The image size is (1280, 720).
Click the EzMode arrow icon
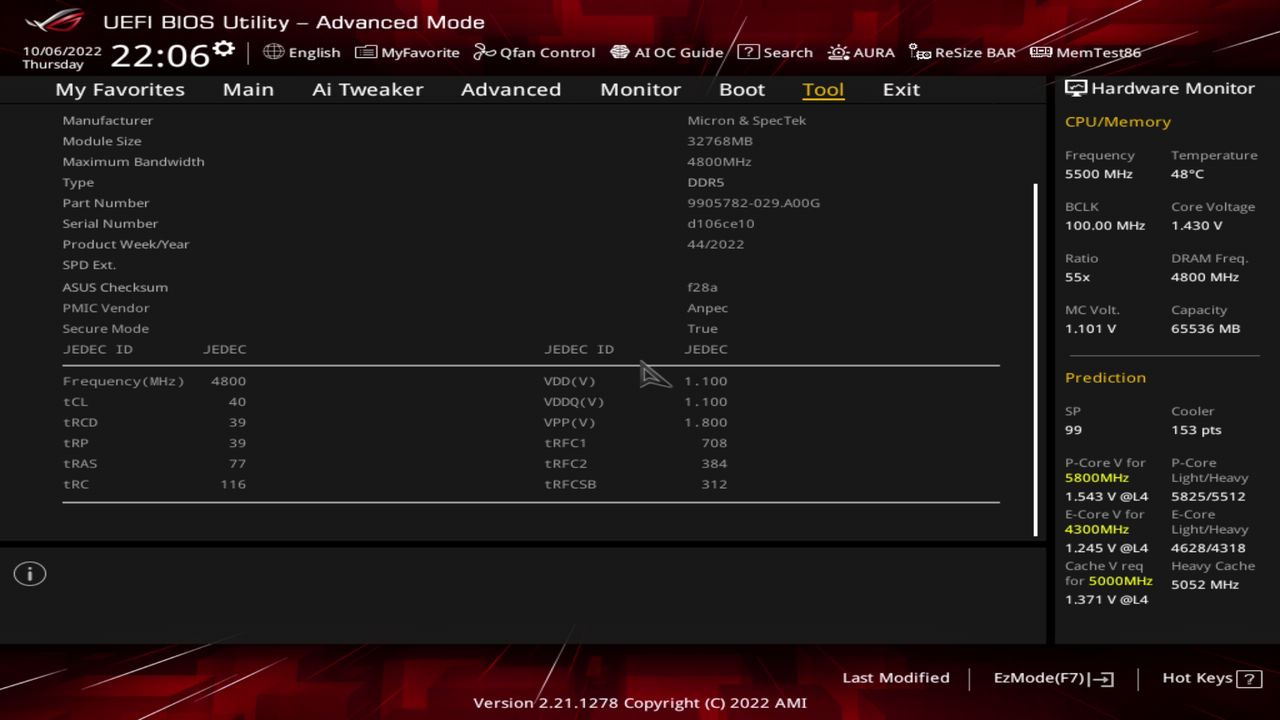pos(1101,679)
